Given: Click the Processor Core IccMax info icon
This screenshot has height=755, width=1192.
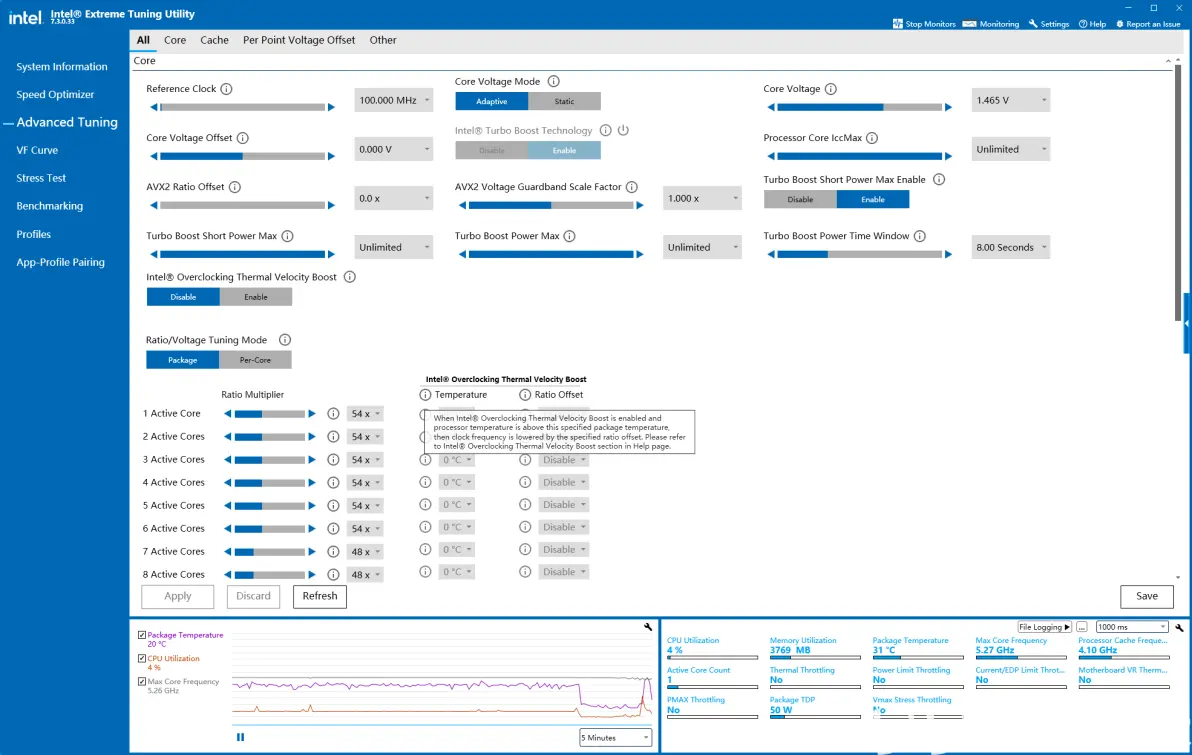Looking at the screenshot, I should 872,138.
